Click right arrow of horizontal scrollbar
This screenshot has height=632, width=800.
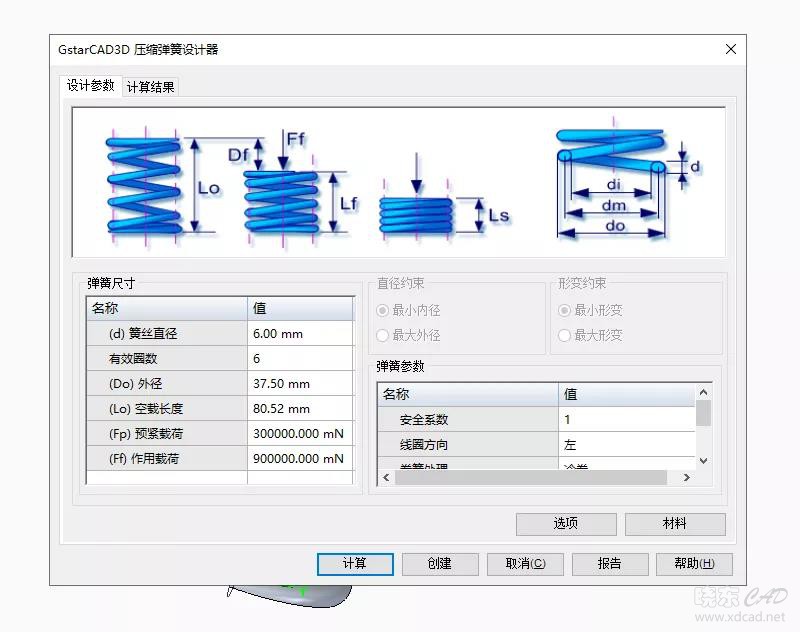point(686,478)
